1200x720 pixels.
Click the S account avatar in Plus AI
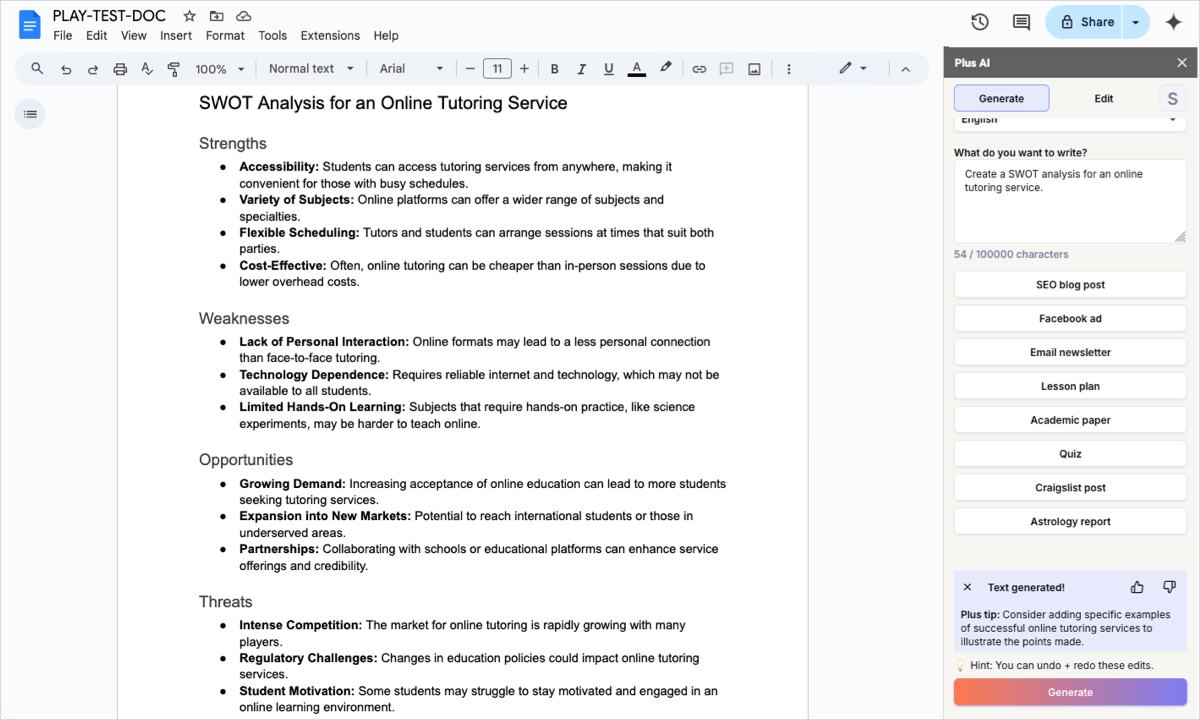[1173, 98]
